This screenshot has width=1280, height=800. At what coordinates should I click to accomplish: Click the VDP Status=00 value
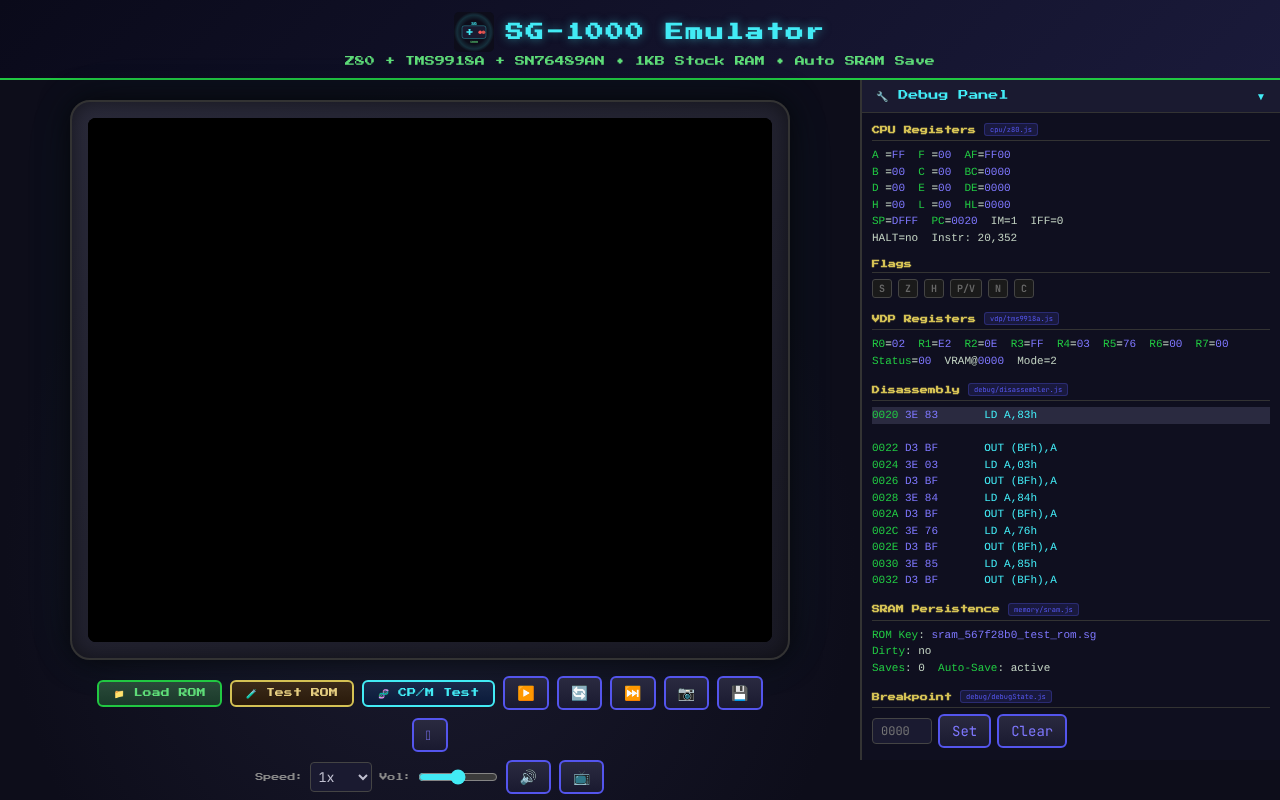pyautogui.click(x=902, y=361)
